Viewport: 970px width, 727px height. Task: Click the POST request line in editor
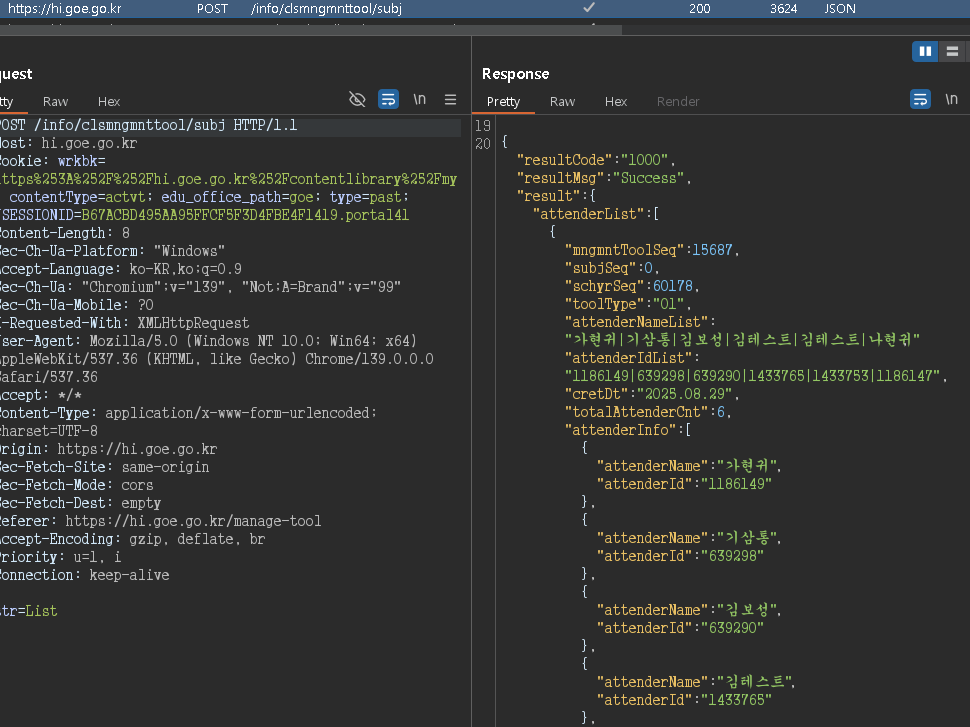[150, 126]
